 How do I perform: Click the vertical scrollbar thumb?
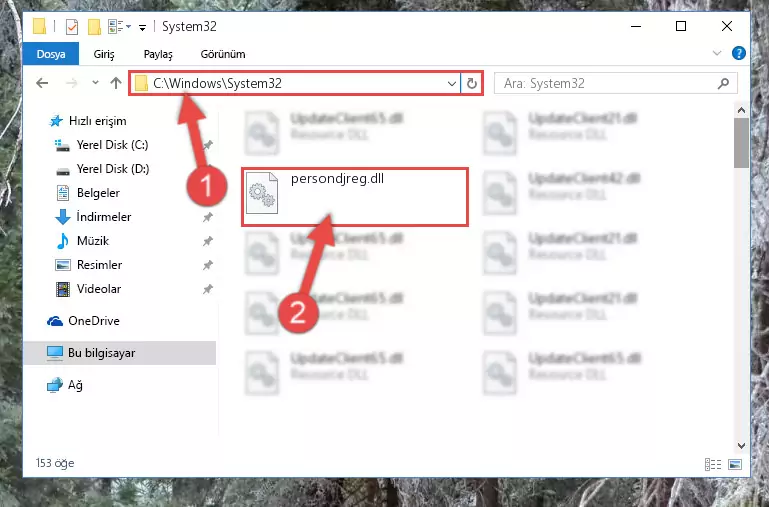pos(741,143)
